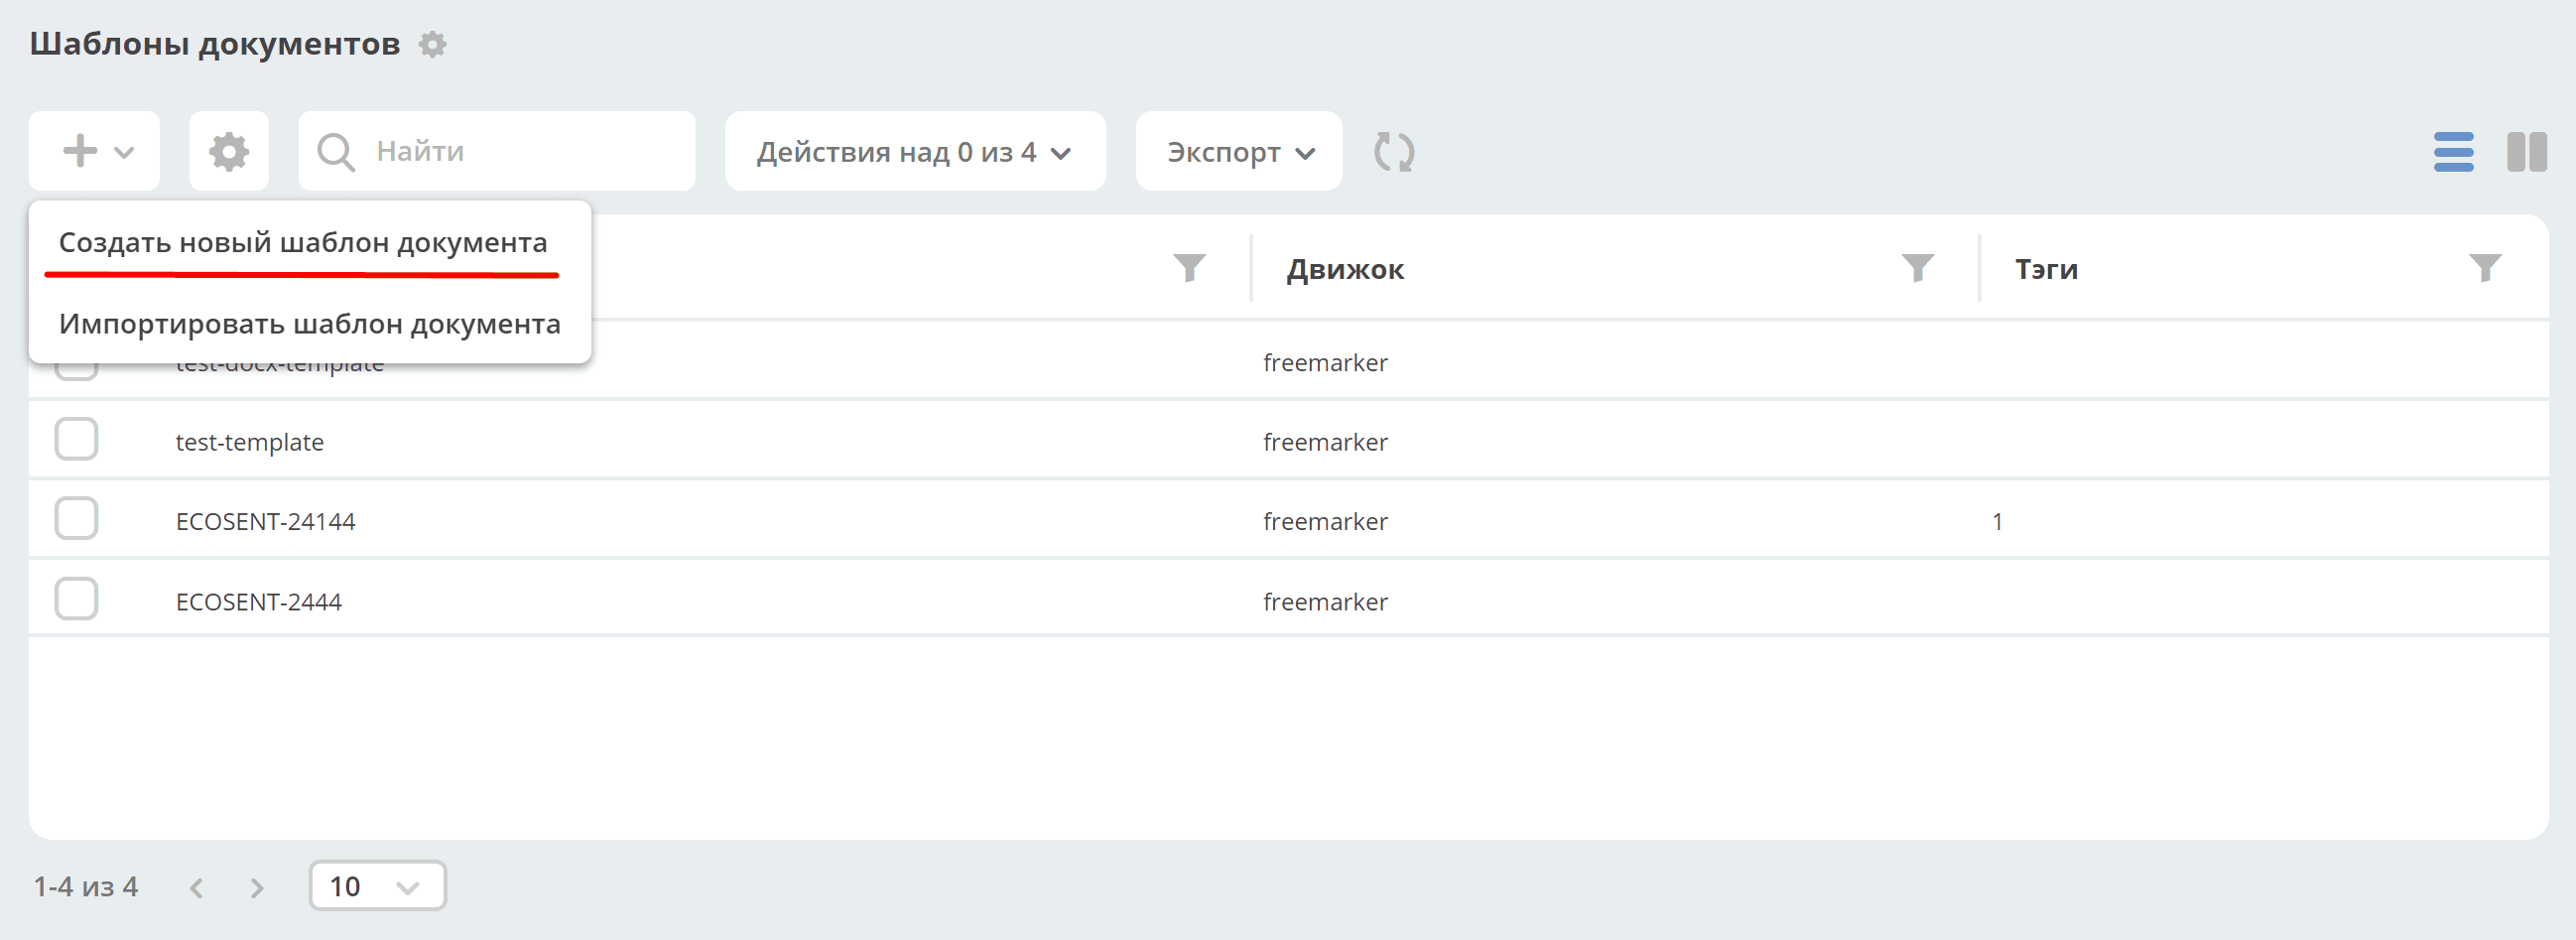Click the ECOSENT-2444 name cell
This screenshot has height=940, width=2576.
(x=259, y=602)
